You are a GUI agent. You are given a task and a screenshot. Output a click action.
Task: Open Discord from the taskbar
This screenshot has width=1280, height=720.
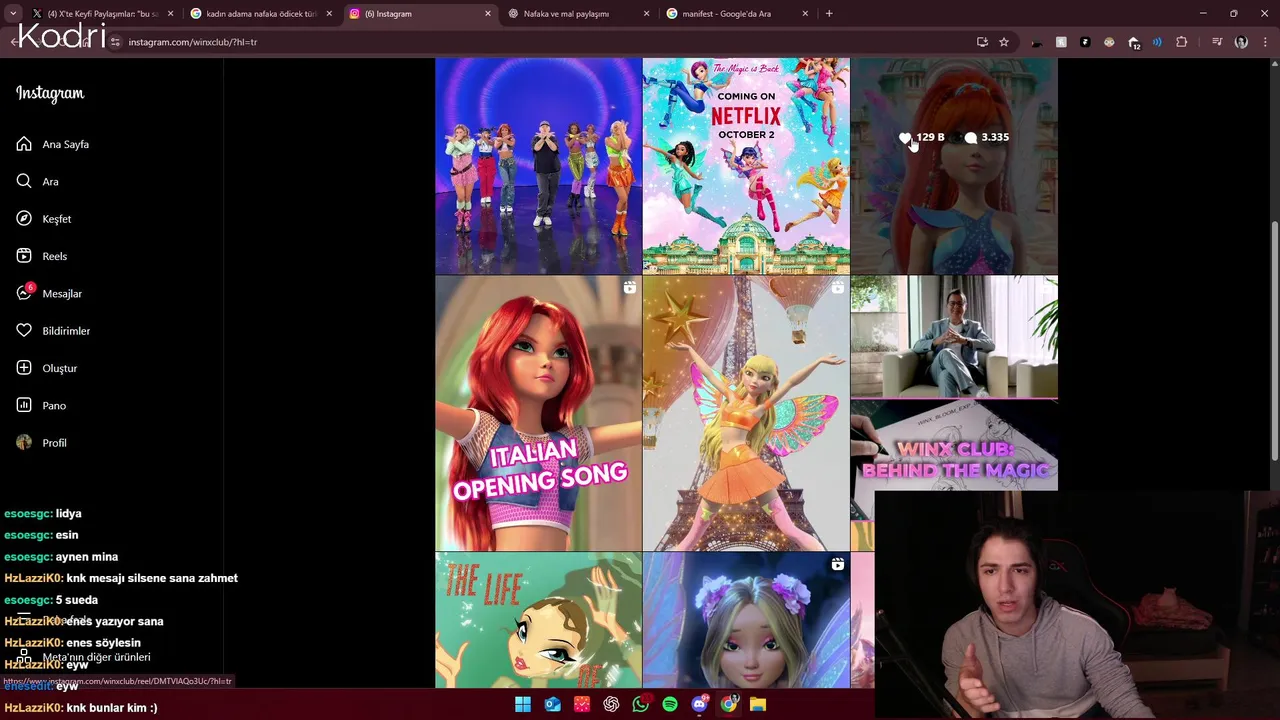pyautogui.click(x=699, y=704)
